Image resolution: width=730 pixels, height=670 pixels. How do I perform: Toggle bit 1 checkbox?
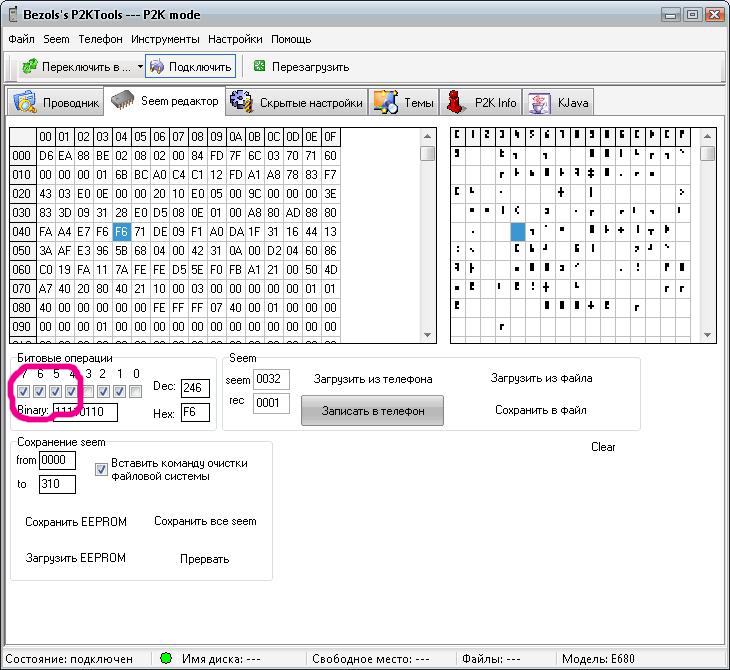pyautogui.click(x=120, y=392)
